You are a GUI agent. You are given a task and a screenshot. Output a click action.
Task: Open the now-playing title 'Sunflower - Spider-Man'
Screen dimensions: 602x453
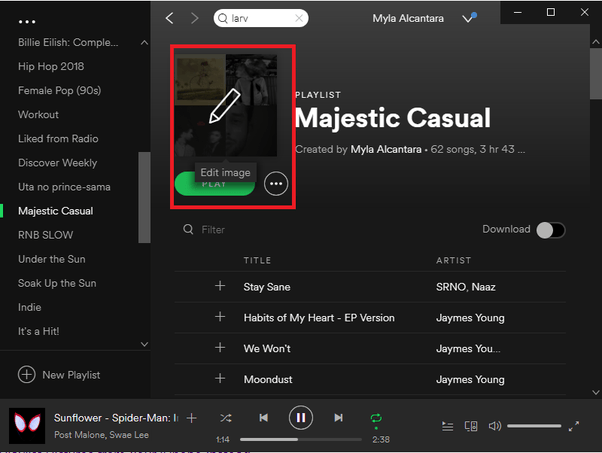tap(116, 418)
